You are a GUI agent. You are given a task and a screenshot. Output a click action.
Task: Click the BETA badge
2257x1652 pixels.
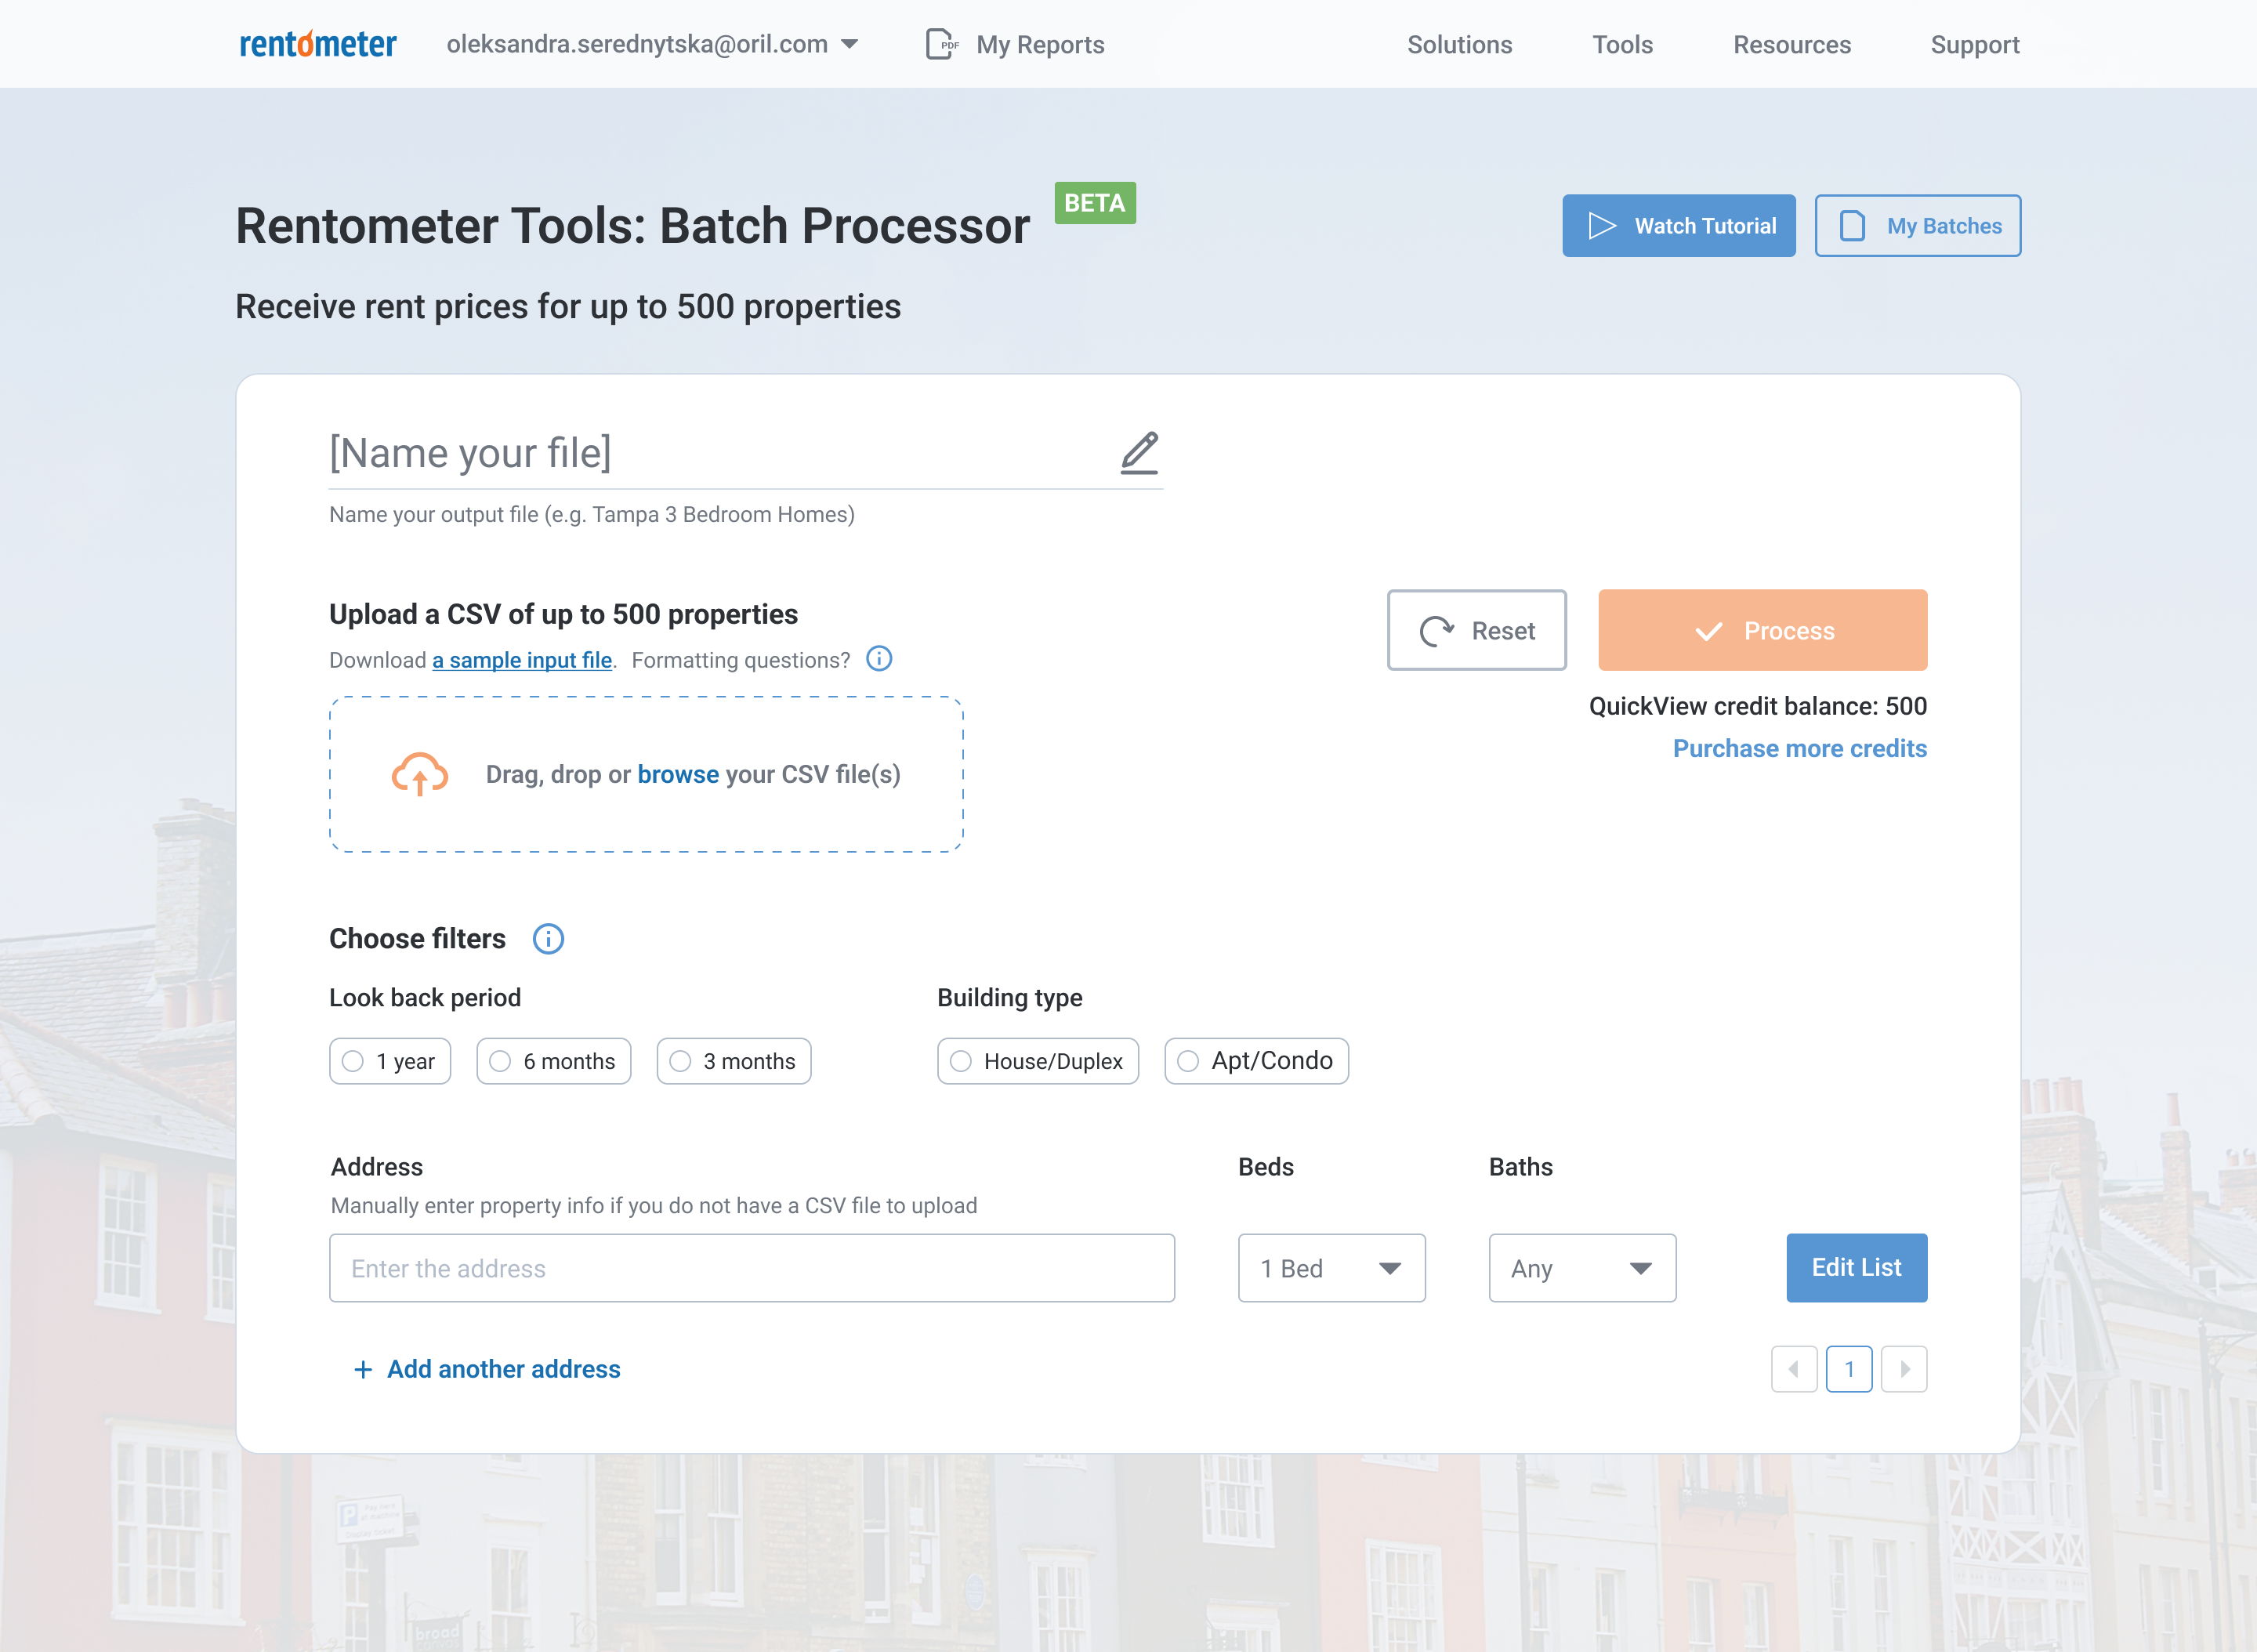pos(1095,203)
